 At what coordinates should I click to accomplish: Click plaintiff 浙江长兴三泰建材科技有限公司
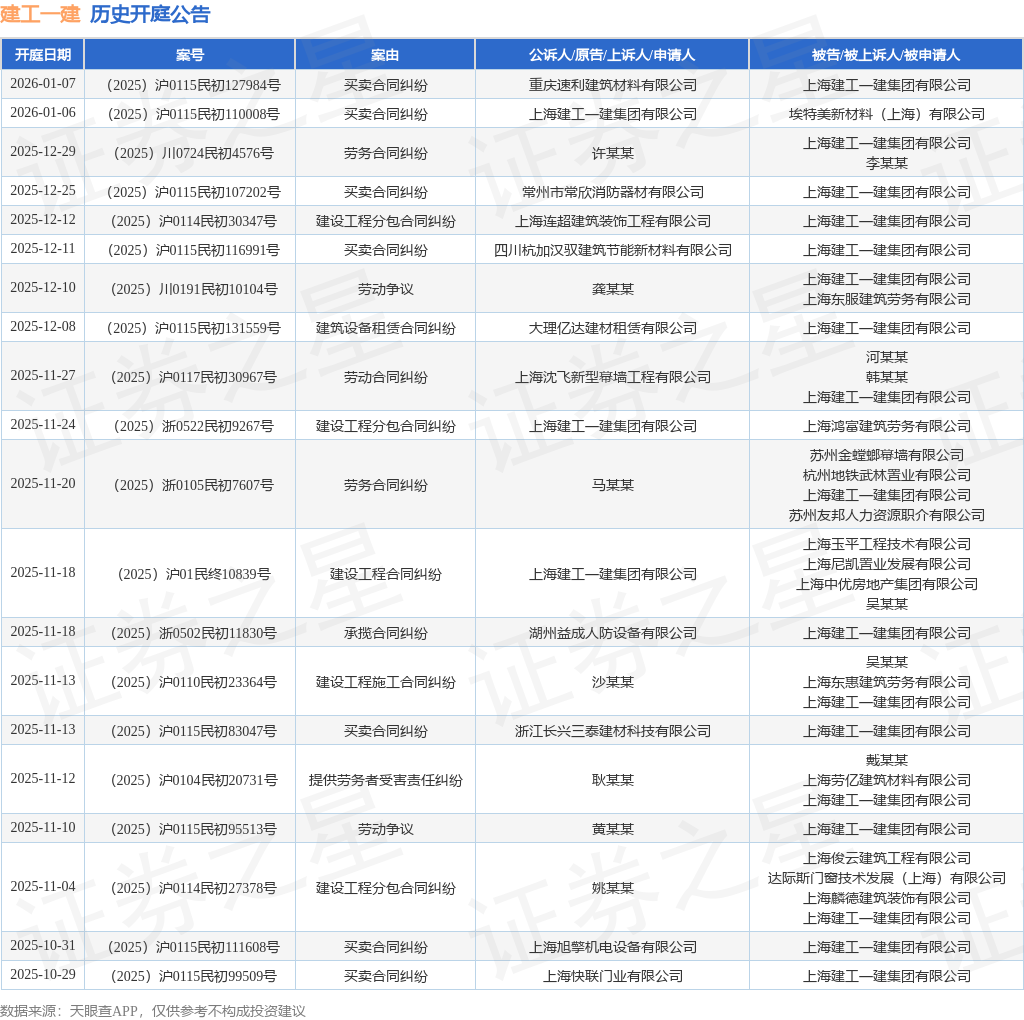[613, 731]
